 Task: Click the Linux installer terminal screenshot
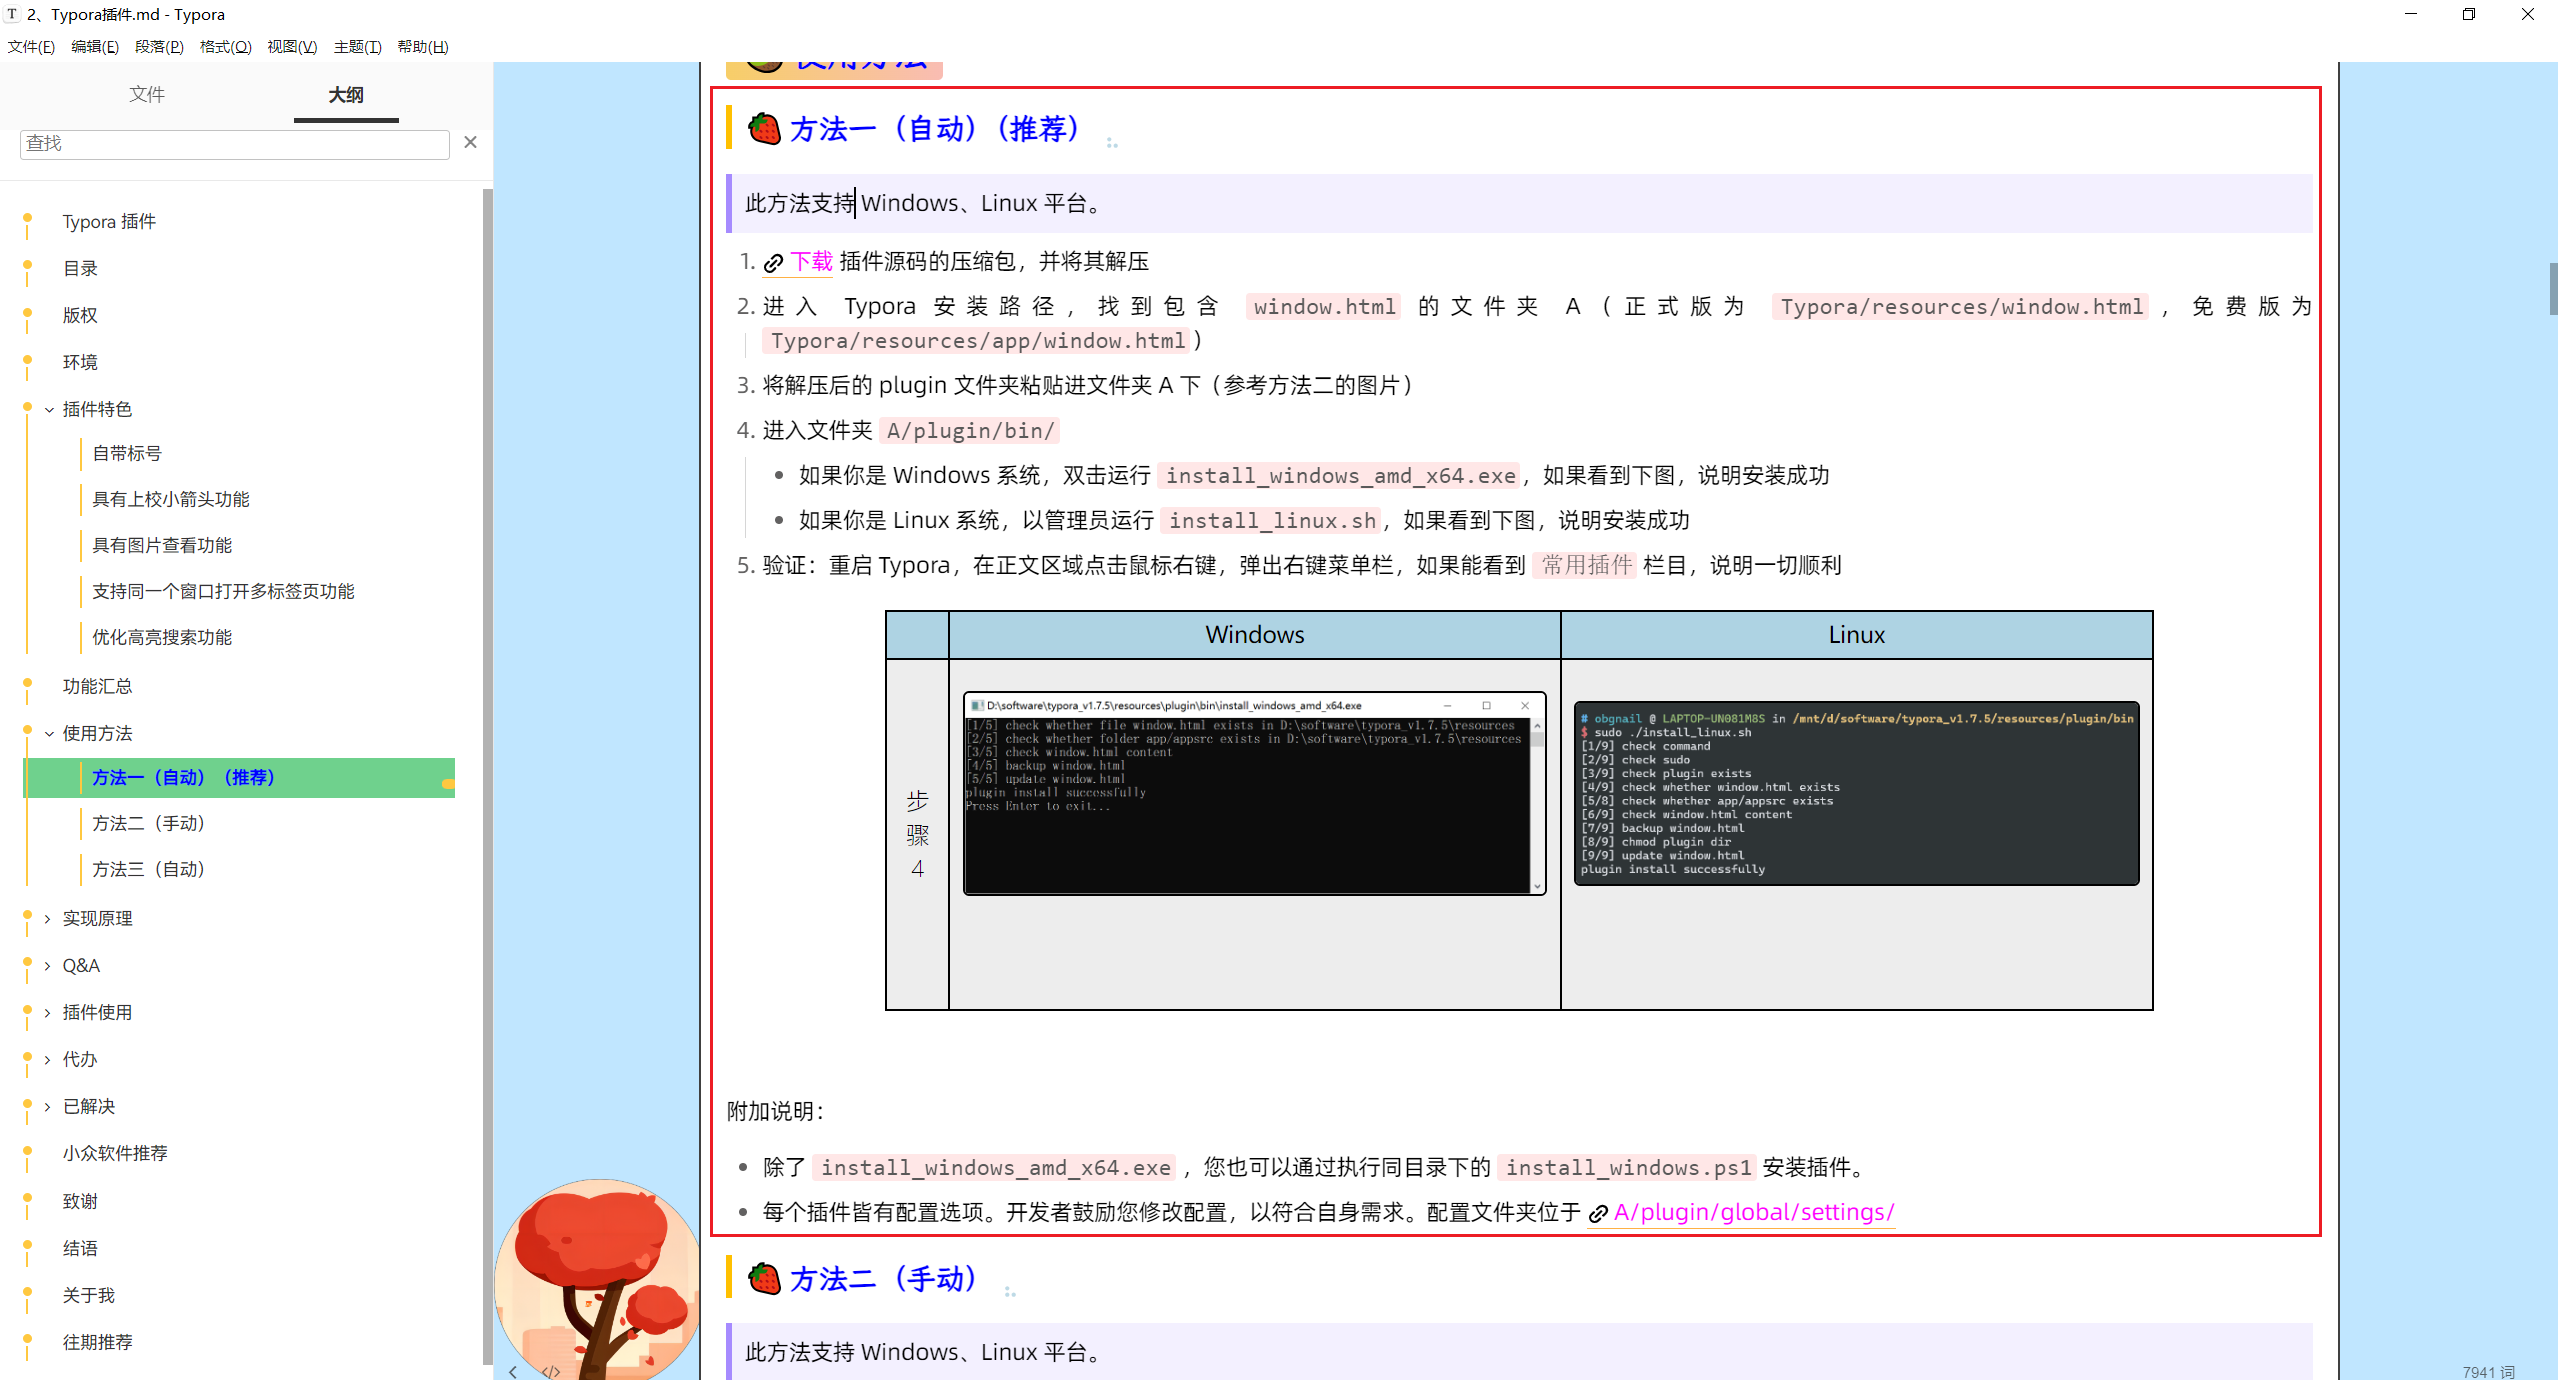(1857, 793)
